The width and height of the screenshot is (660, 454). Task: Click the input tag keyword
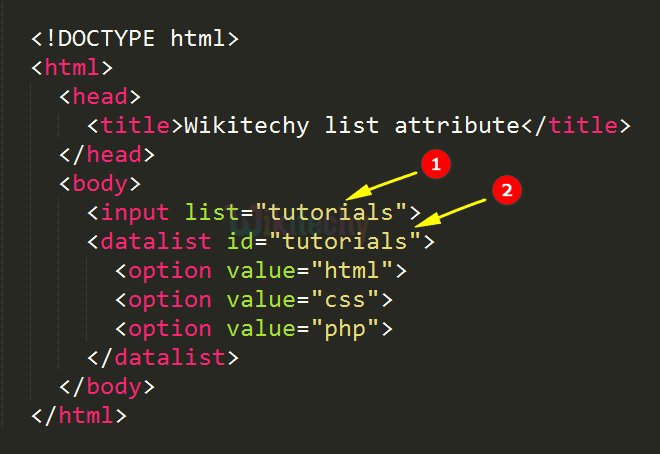click(x=135, y=213)
